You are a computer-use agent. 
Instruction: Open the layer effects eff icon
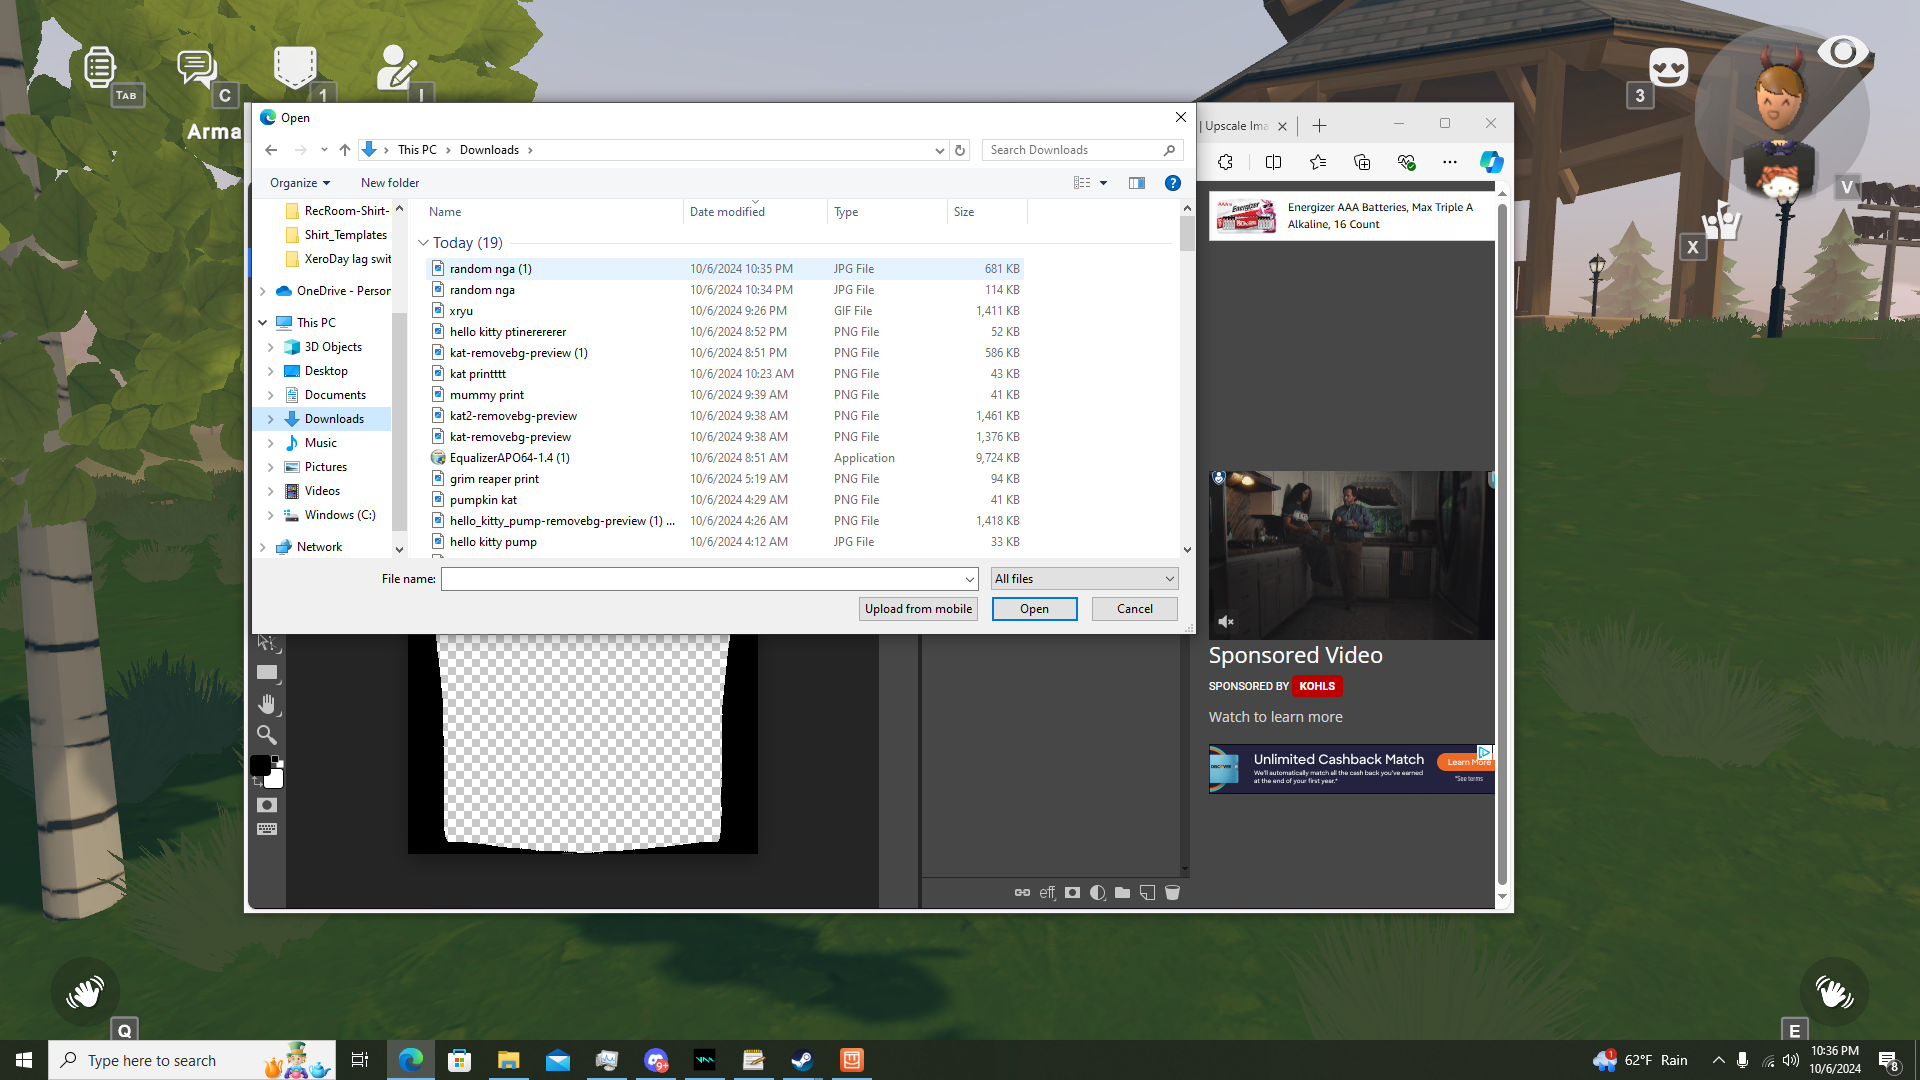1047,893
